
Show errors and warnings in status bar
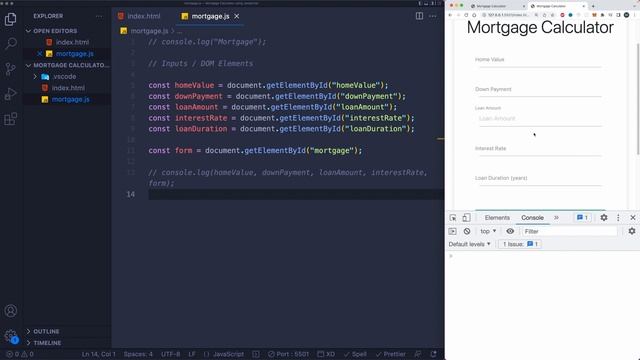coord(20,354)
